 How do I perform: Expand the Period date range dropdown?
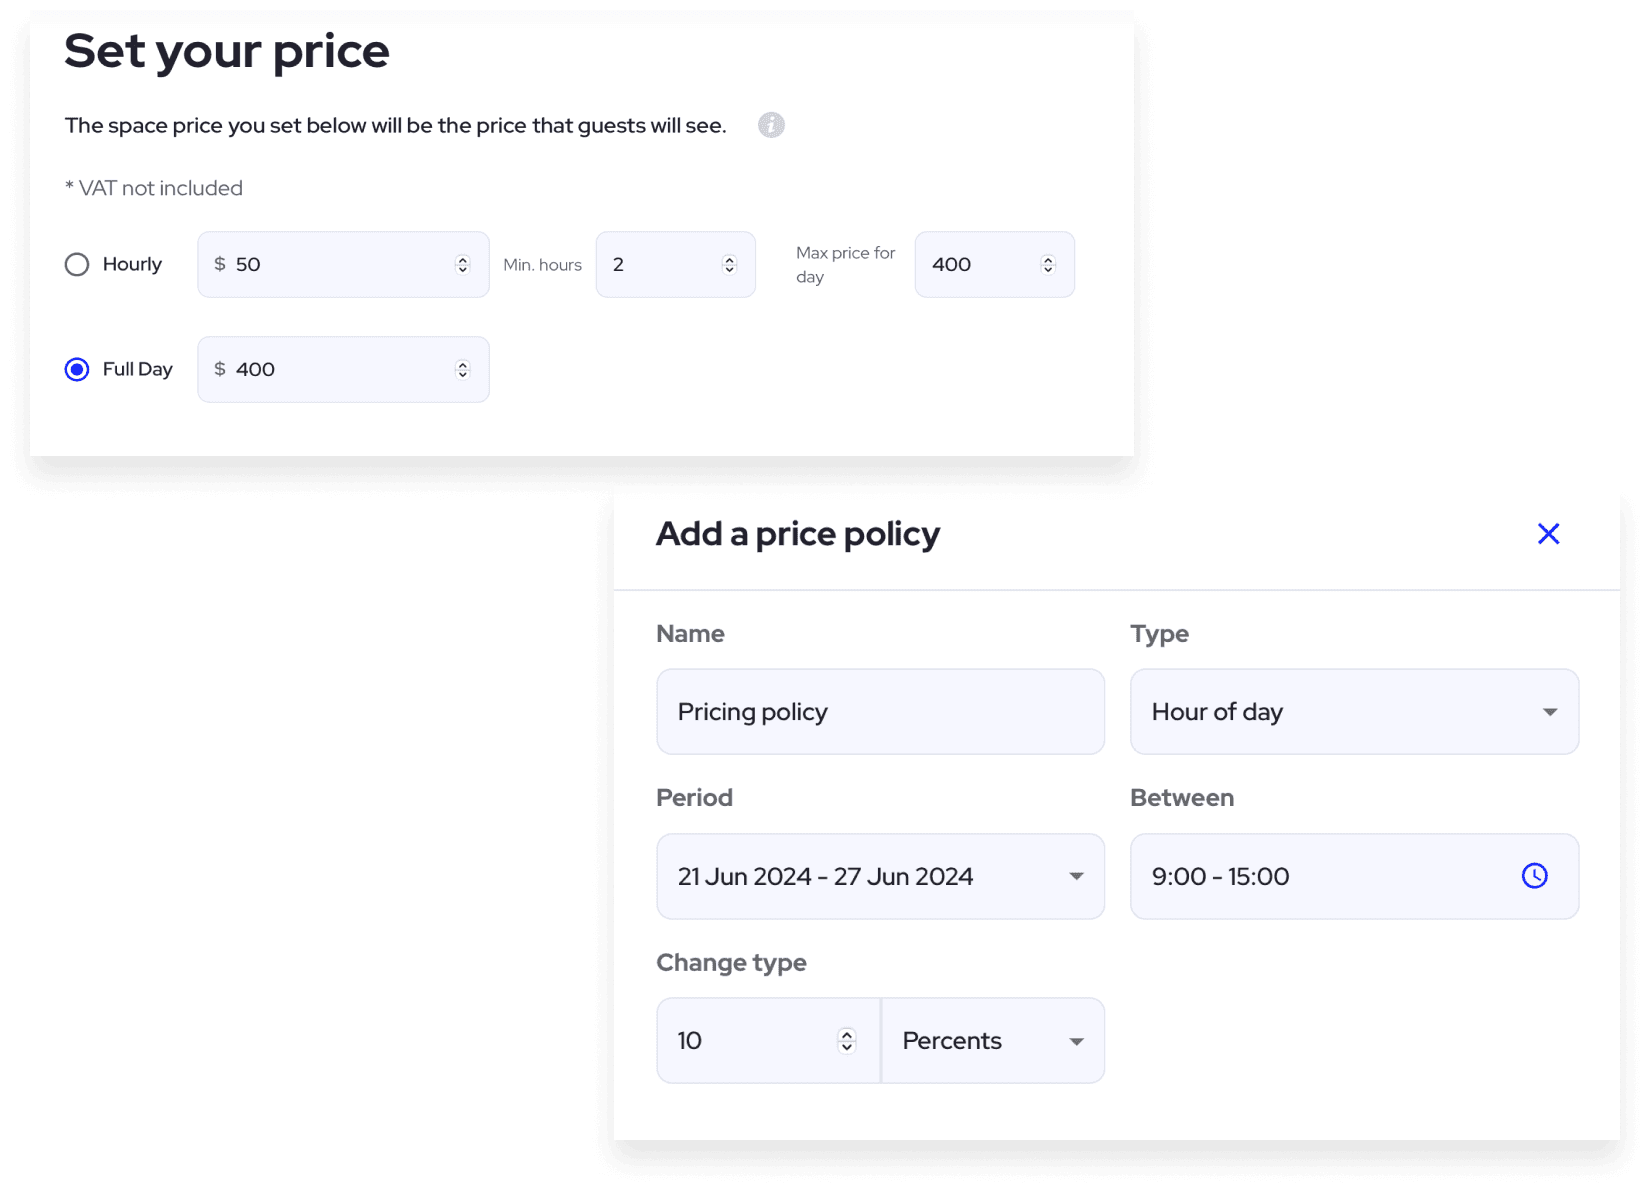[880, 877]
